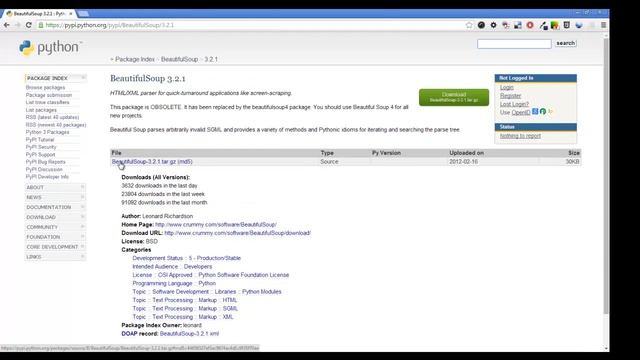The width and height of the screenshot is (640, 360).
Task: Open PyPI Security in the sidebar
Action: pyautogui.click(x=41, y=147)
